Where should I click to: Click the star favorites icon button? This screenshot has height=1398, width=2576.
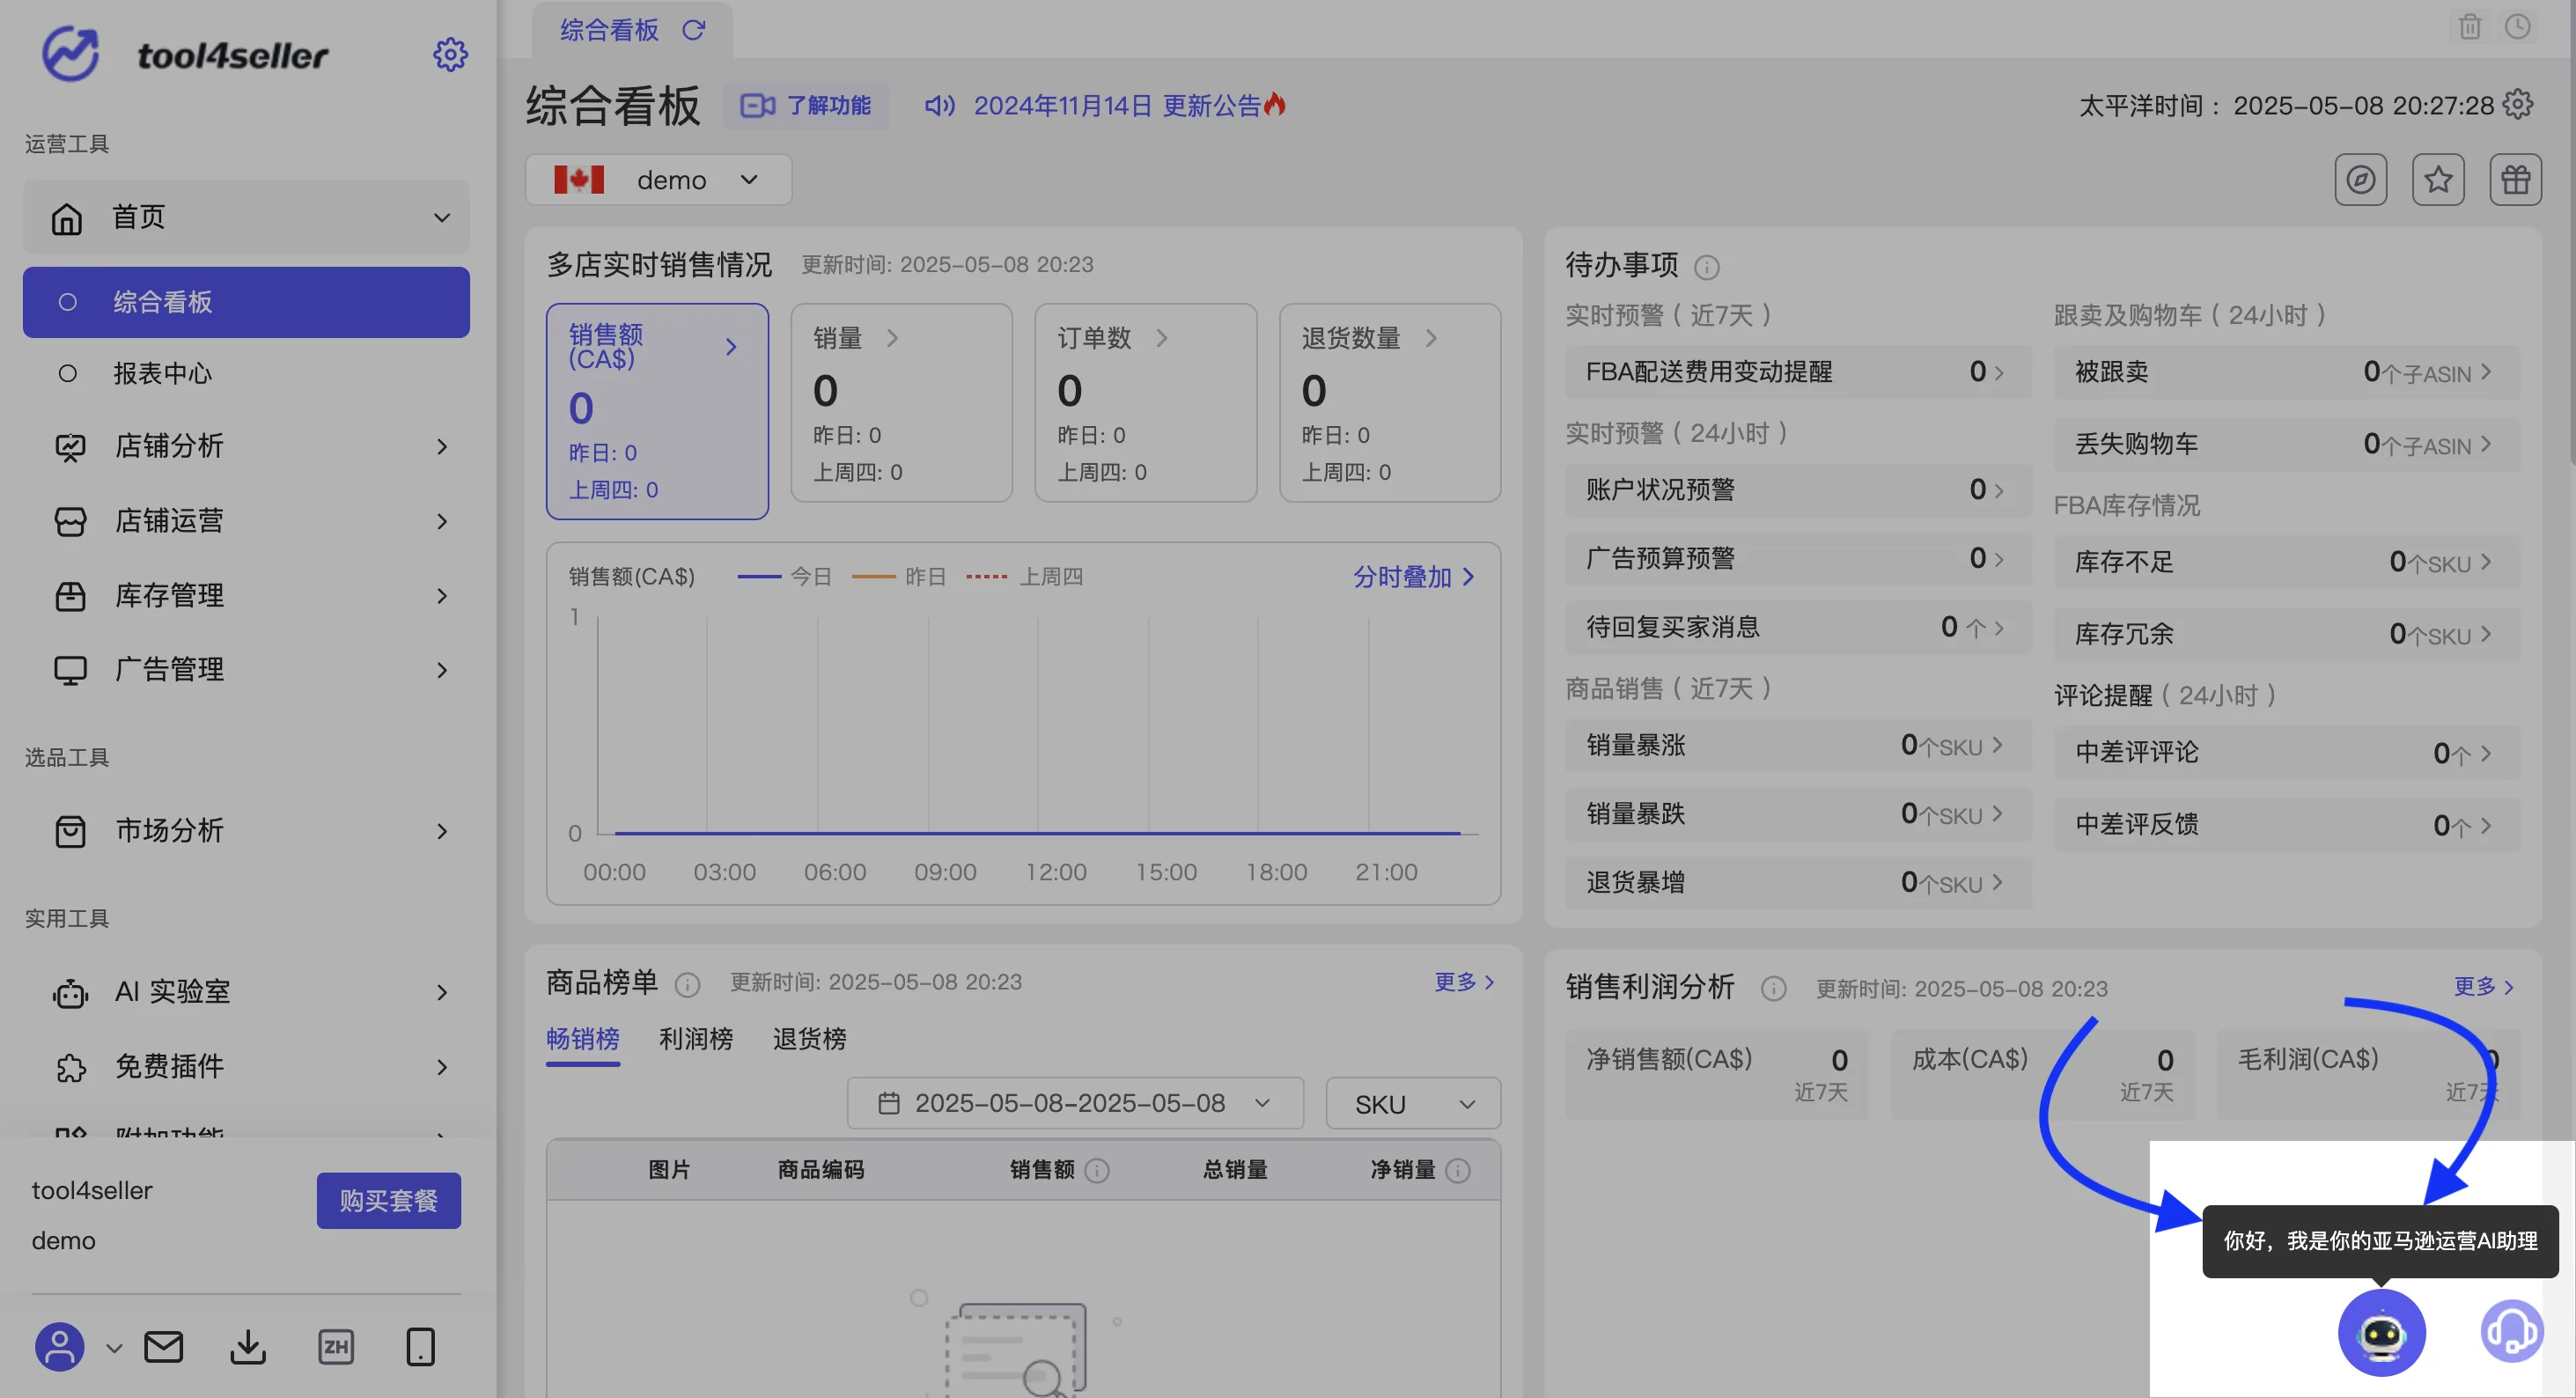tap(2438, 180)
